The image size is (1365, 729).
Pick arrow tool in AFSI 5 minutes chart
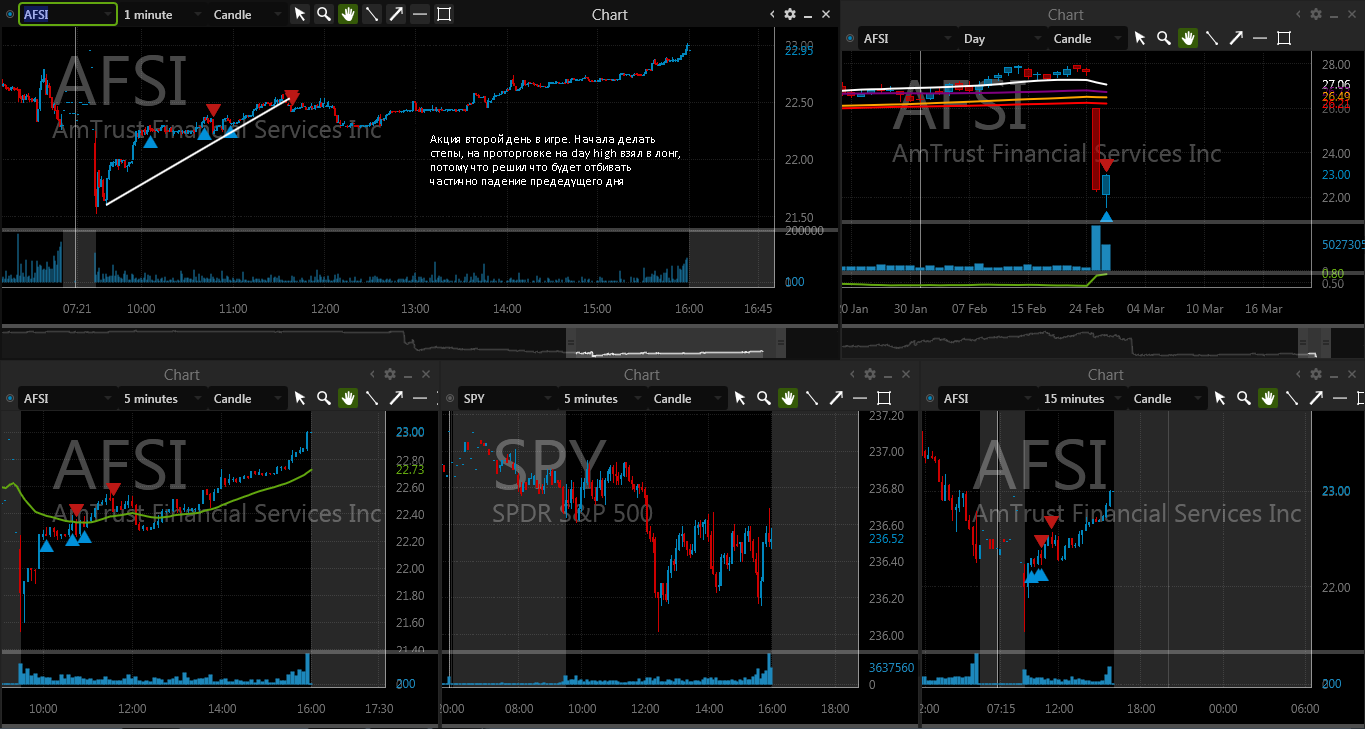click(x=396, y=398)
